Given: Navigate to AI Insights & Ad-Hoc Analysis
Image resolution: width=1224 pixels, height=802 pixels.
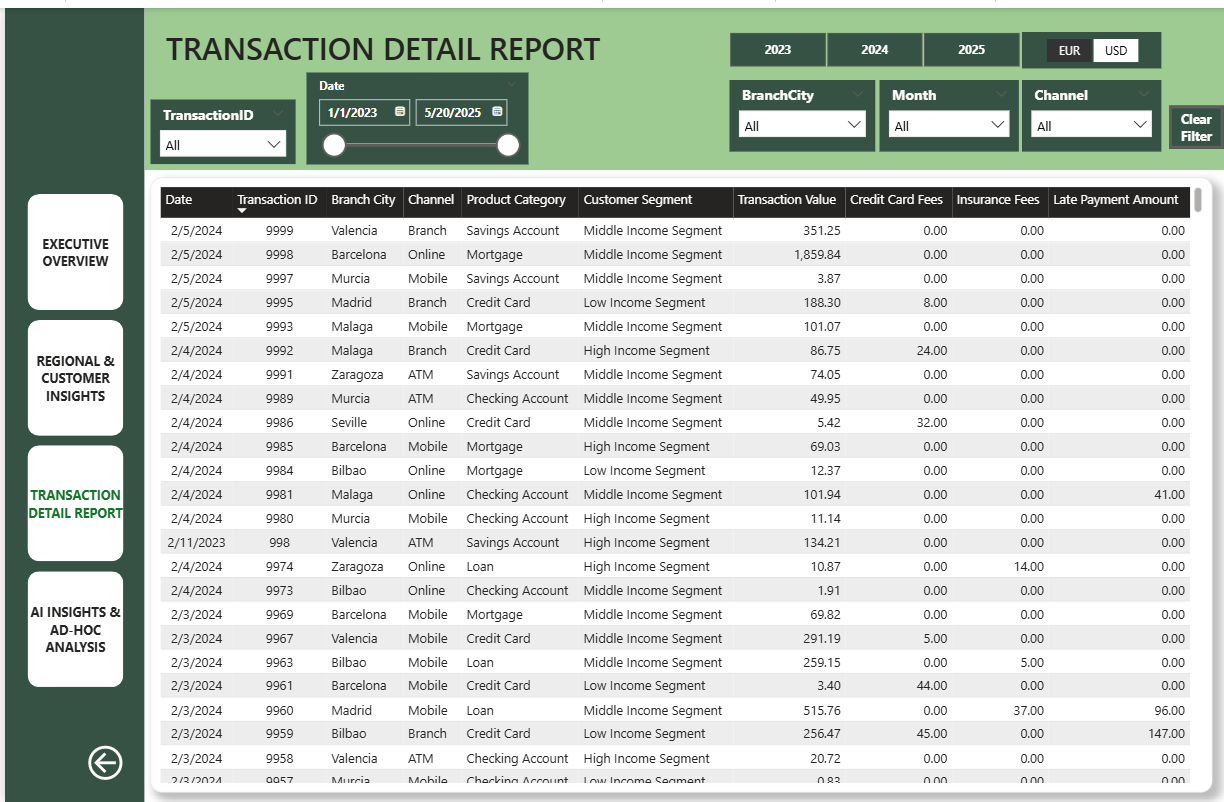Looking at the screenshot, I should coord(75,630).
